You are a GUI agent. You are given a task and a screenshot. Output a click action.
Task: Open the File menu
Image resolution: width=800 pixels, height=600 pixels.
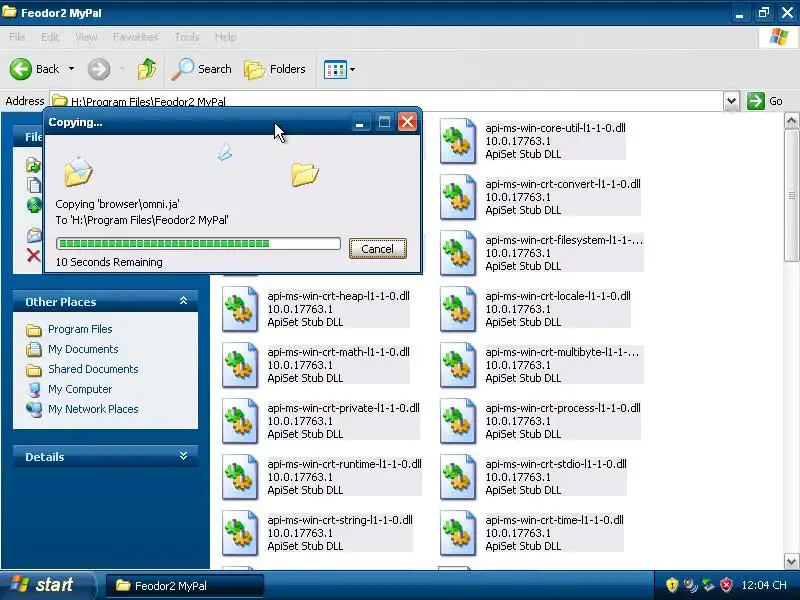(x=17, y=37)
